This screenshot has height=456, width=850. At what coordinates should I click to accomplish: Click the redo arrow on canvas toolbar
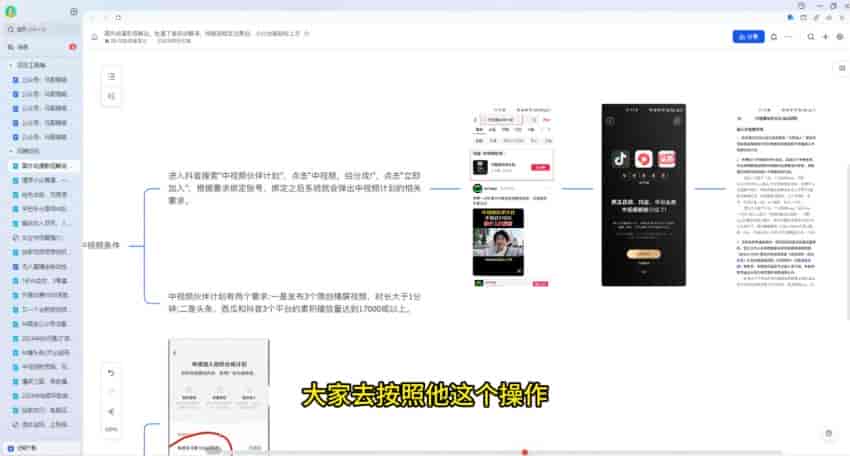pos(111,391)
